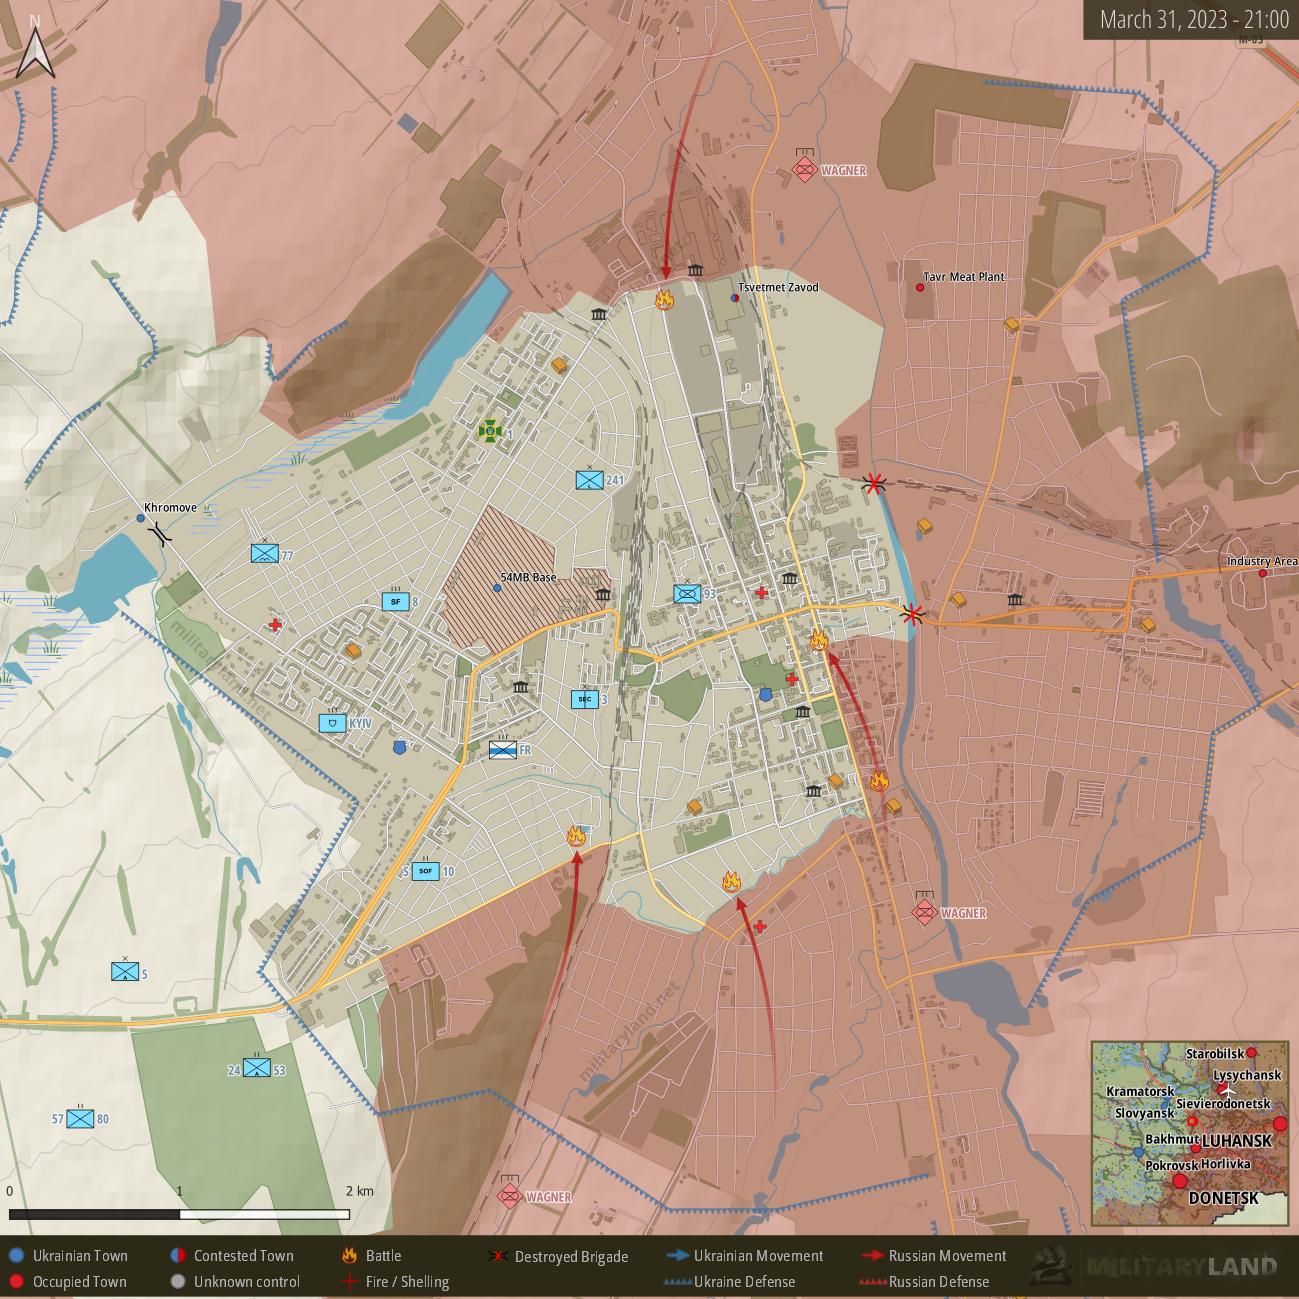The width and height of the screenshot is (1299, 1299).
Task: Select the Tavr Meat Plant red marker
Action: click(x=920, y=288)
